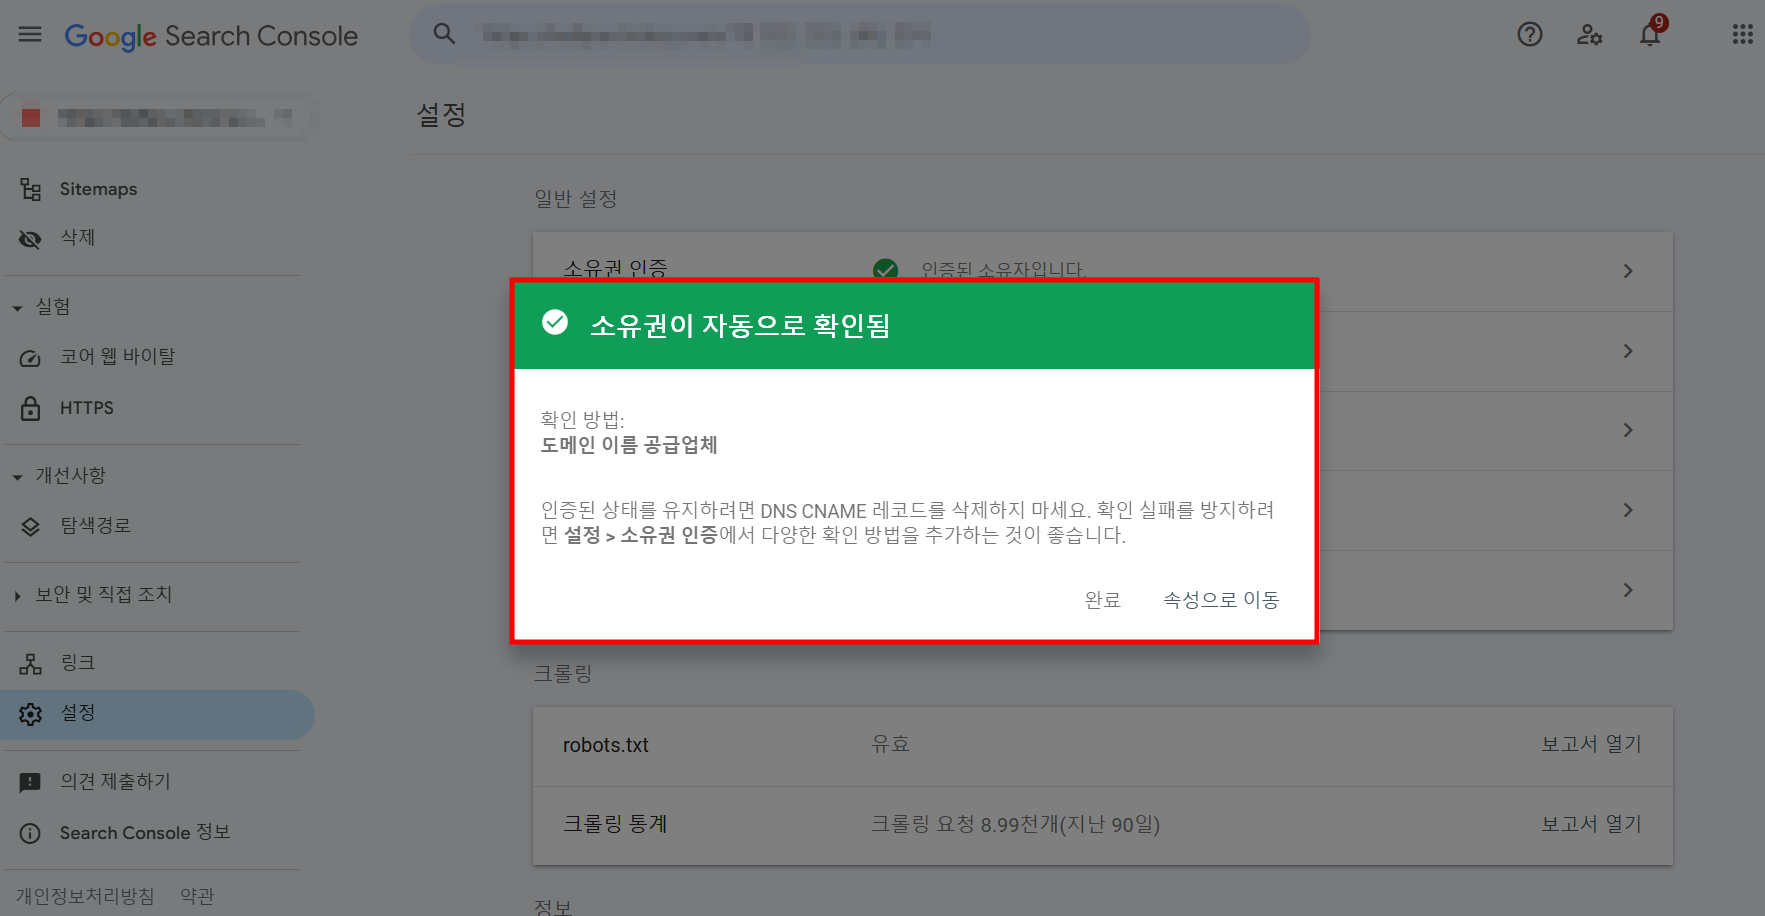Click the 설정 gear icon in sidebar

pos(31,714)
